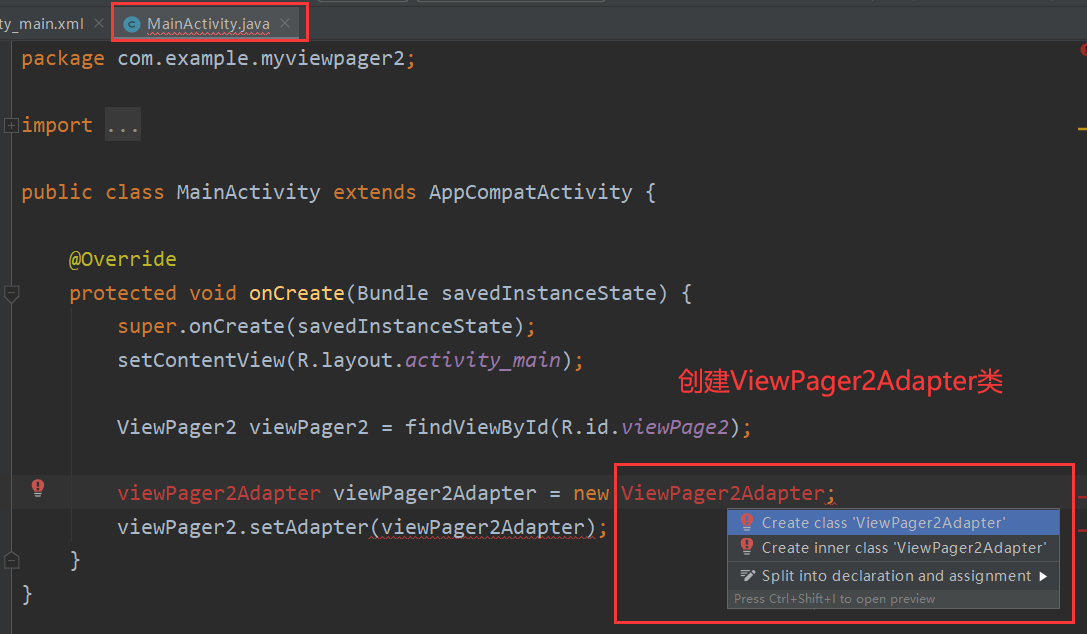Click the red viewPager2Adapter type at line start
Viewport: 1087px width, 634px height.
click(x=219, y=493)
